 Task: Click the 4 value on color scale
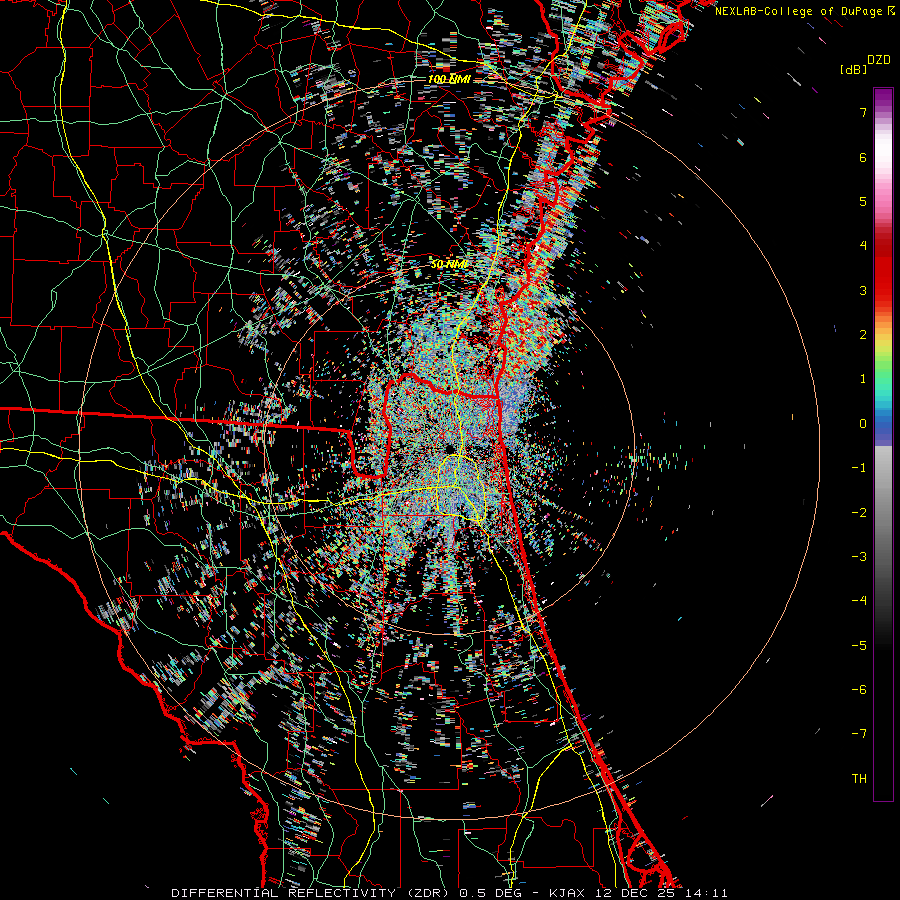[863, 246]
